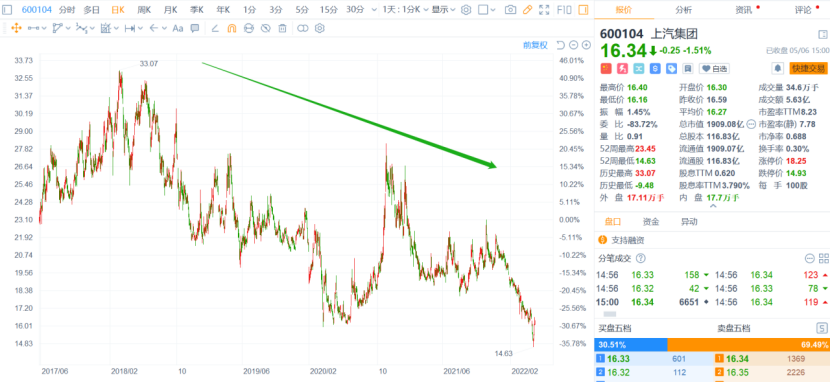
Task: Zoom out chart with minus circle
Action: [x=574, y=45]
